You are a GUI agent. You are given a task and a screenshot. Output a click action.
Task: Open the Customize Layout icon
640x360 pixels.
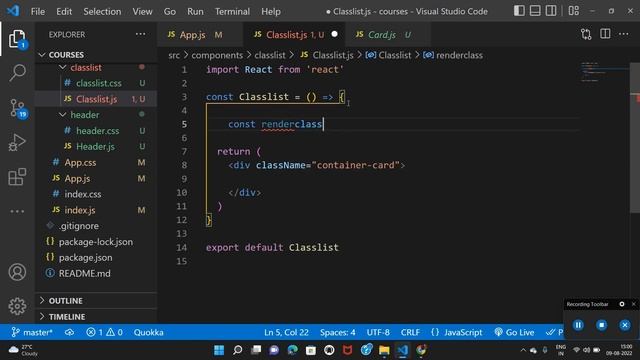(573, 11)
